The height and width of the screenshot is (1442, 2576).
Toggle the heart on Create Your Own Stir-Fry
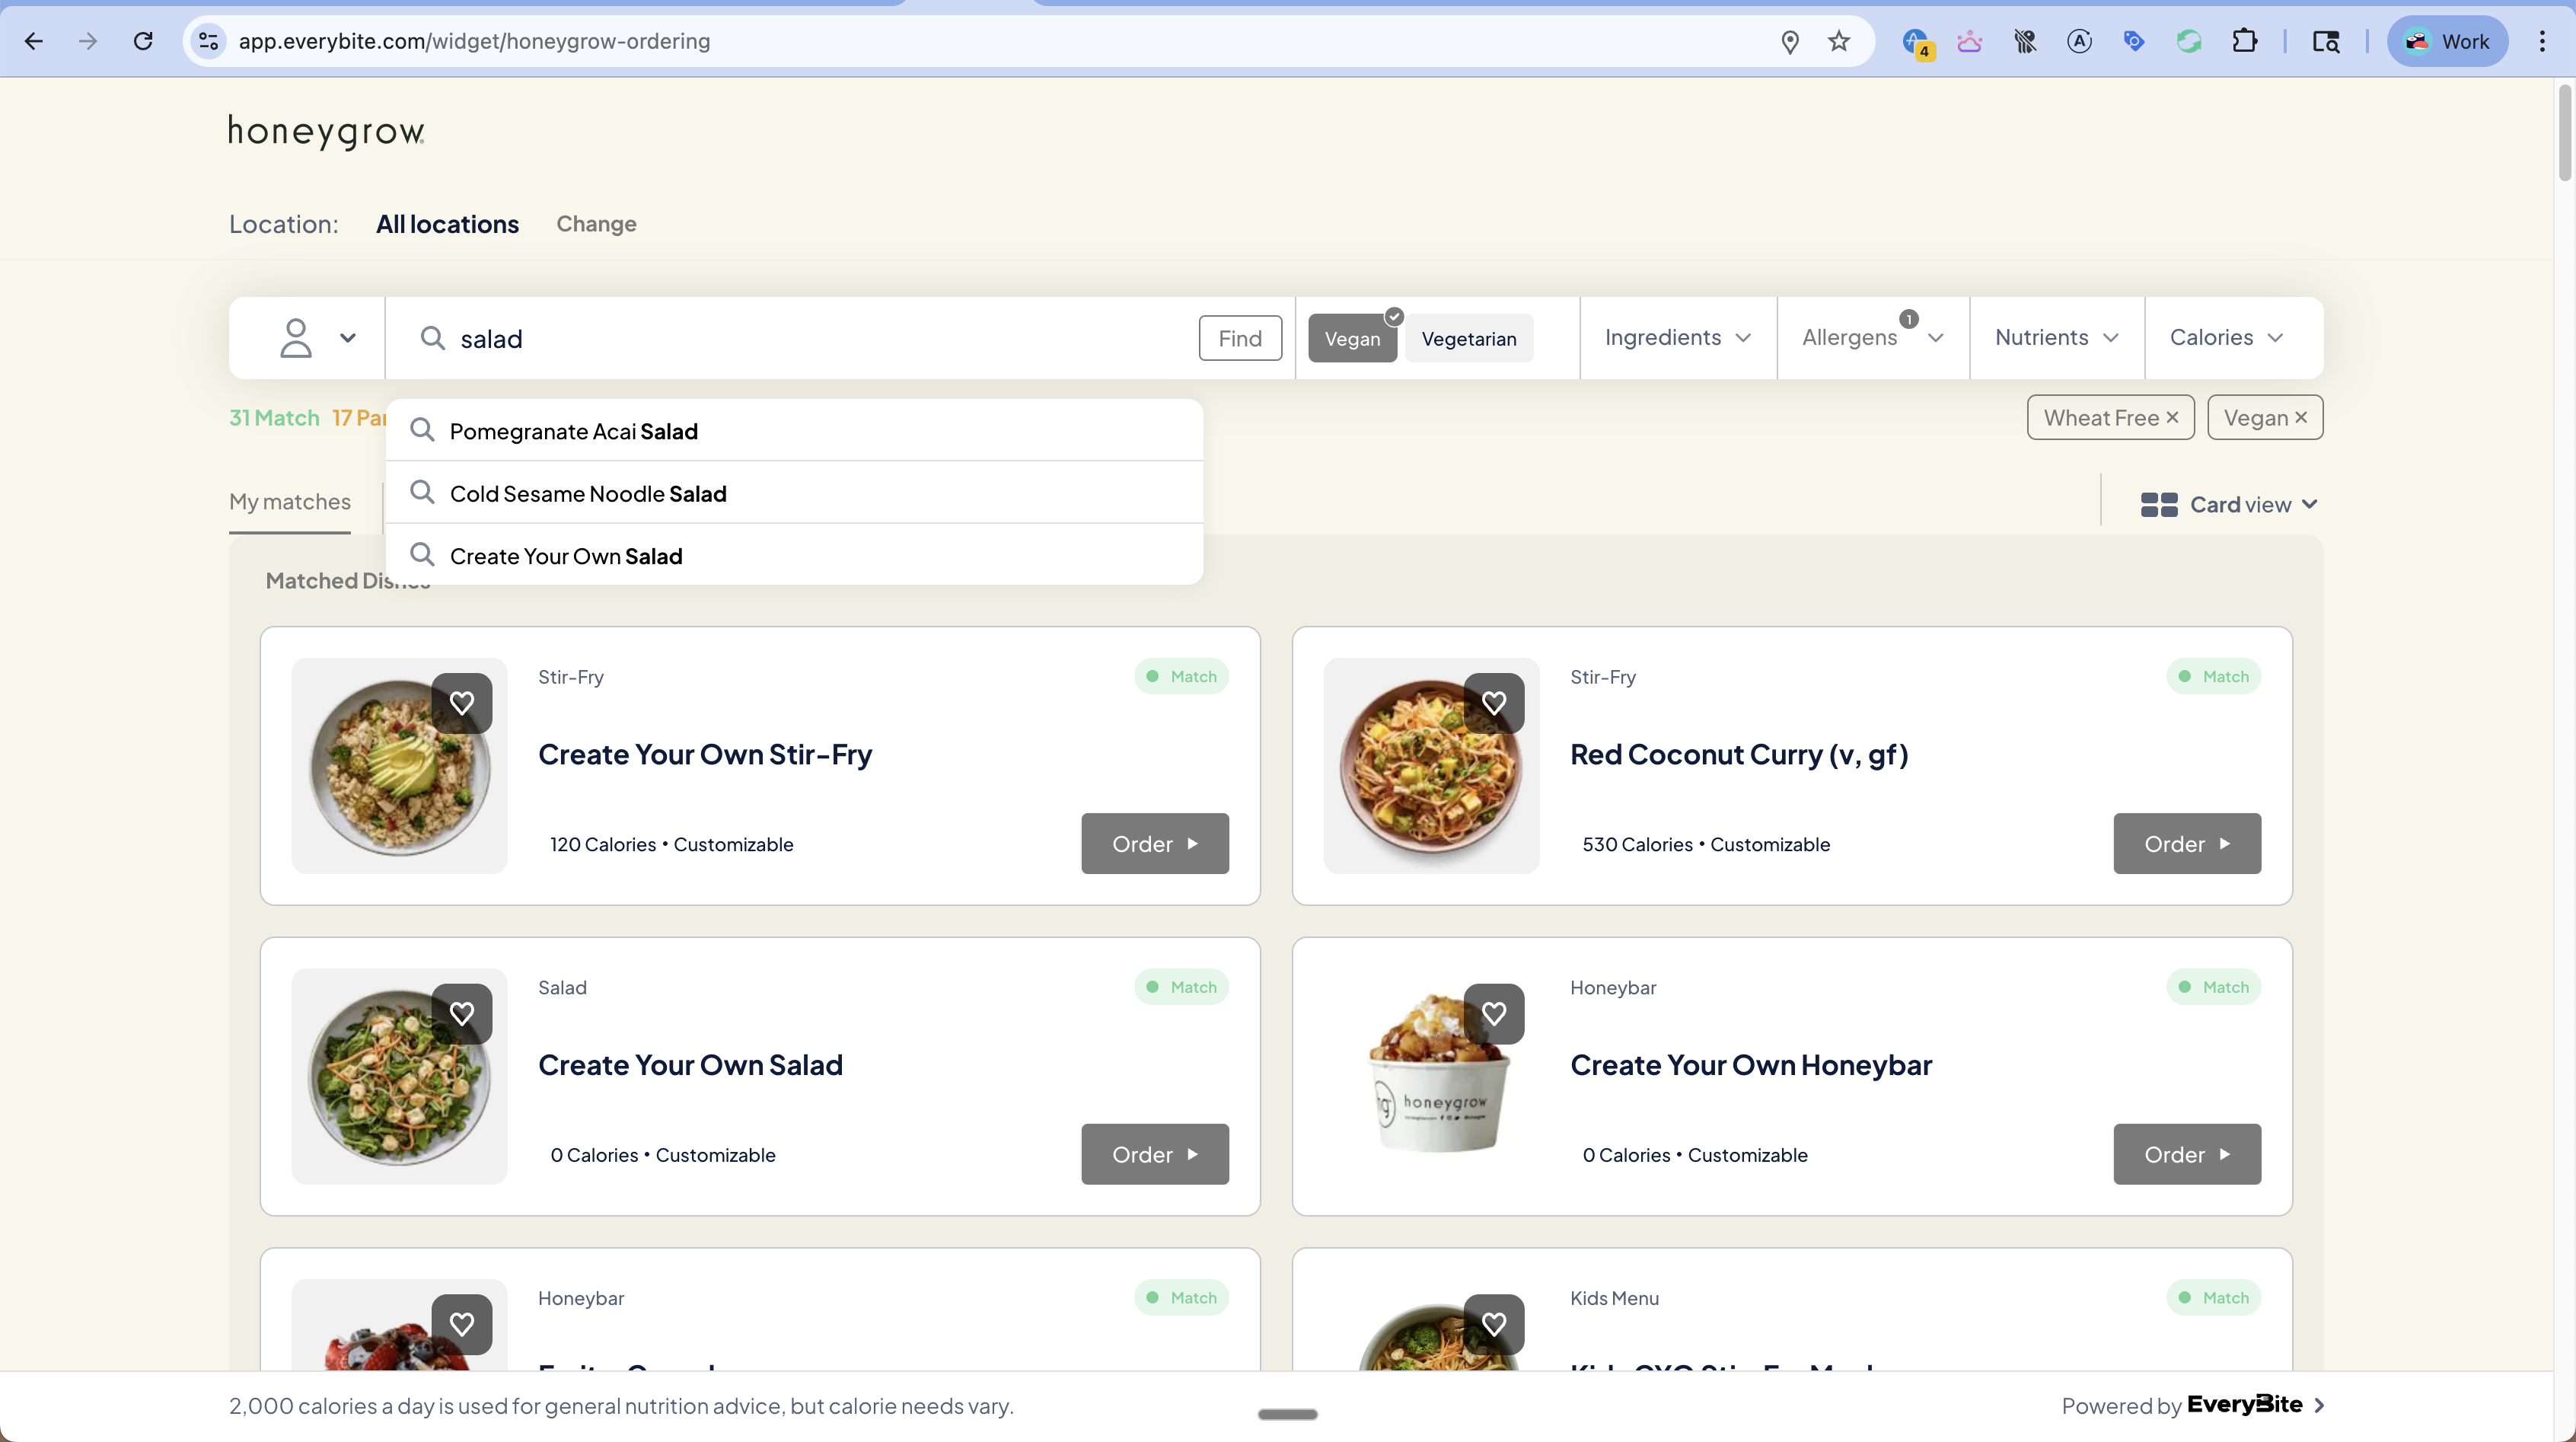tap(462, 703)
